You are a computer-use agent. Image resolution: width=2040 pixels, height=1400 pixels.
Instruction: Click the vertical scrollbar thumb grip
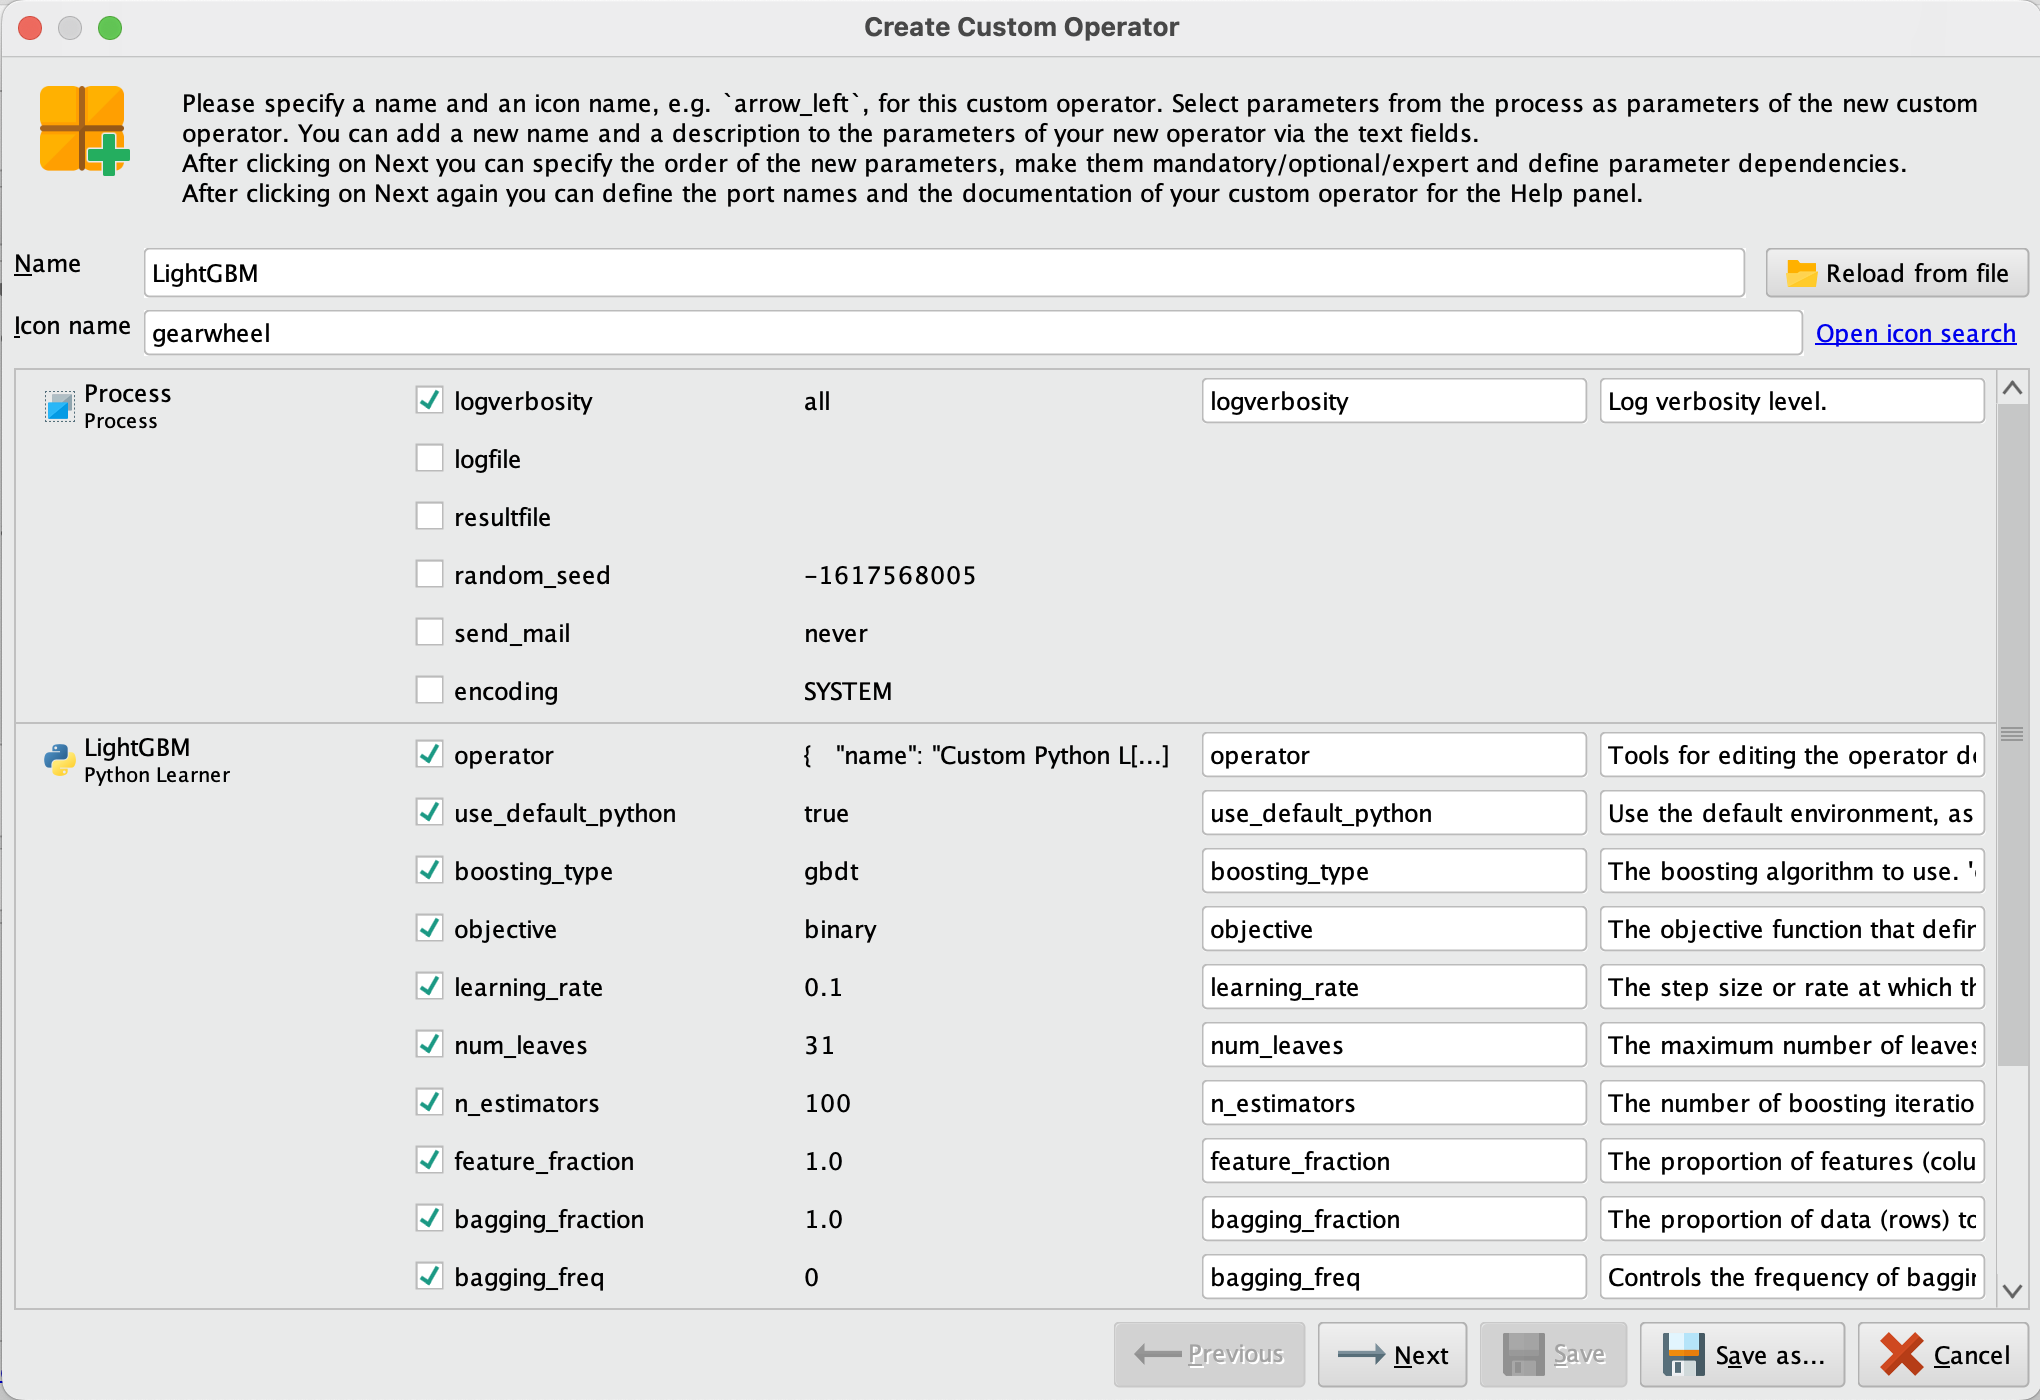(x=2012, y=734)
